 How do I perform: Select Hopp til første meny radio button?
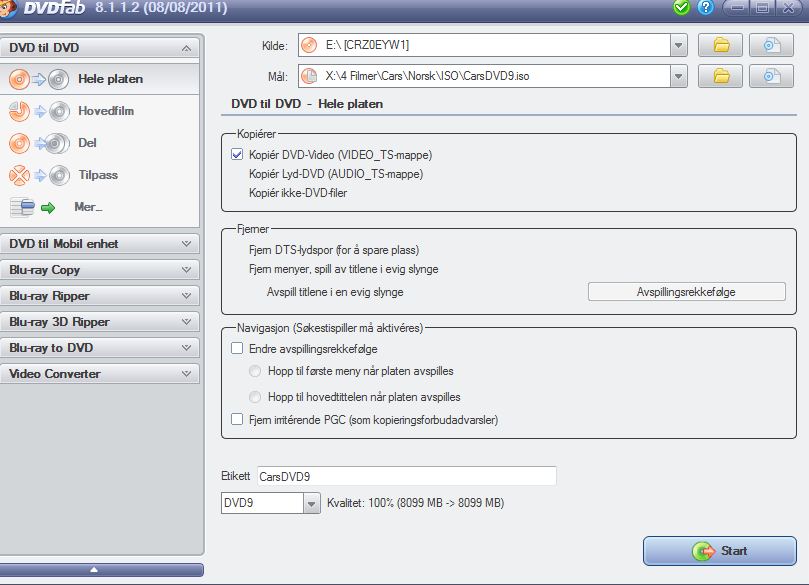(x=255, y=371)
